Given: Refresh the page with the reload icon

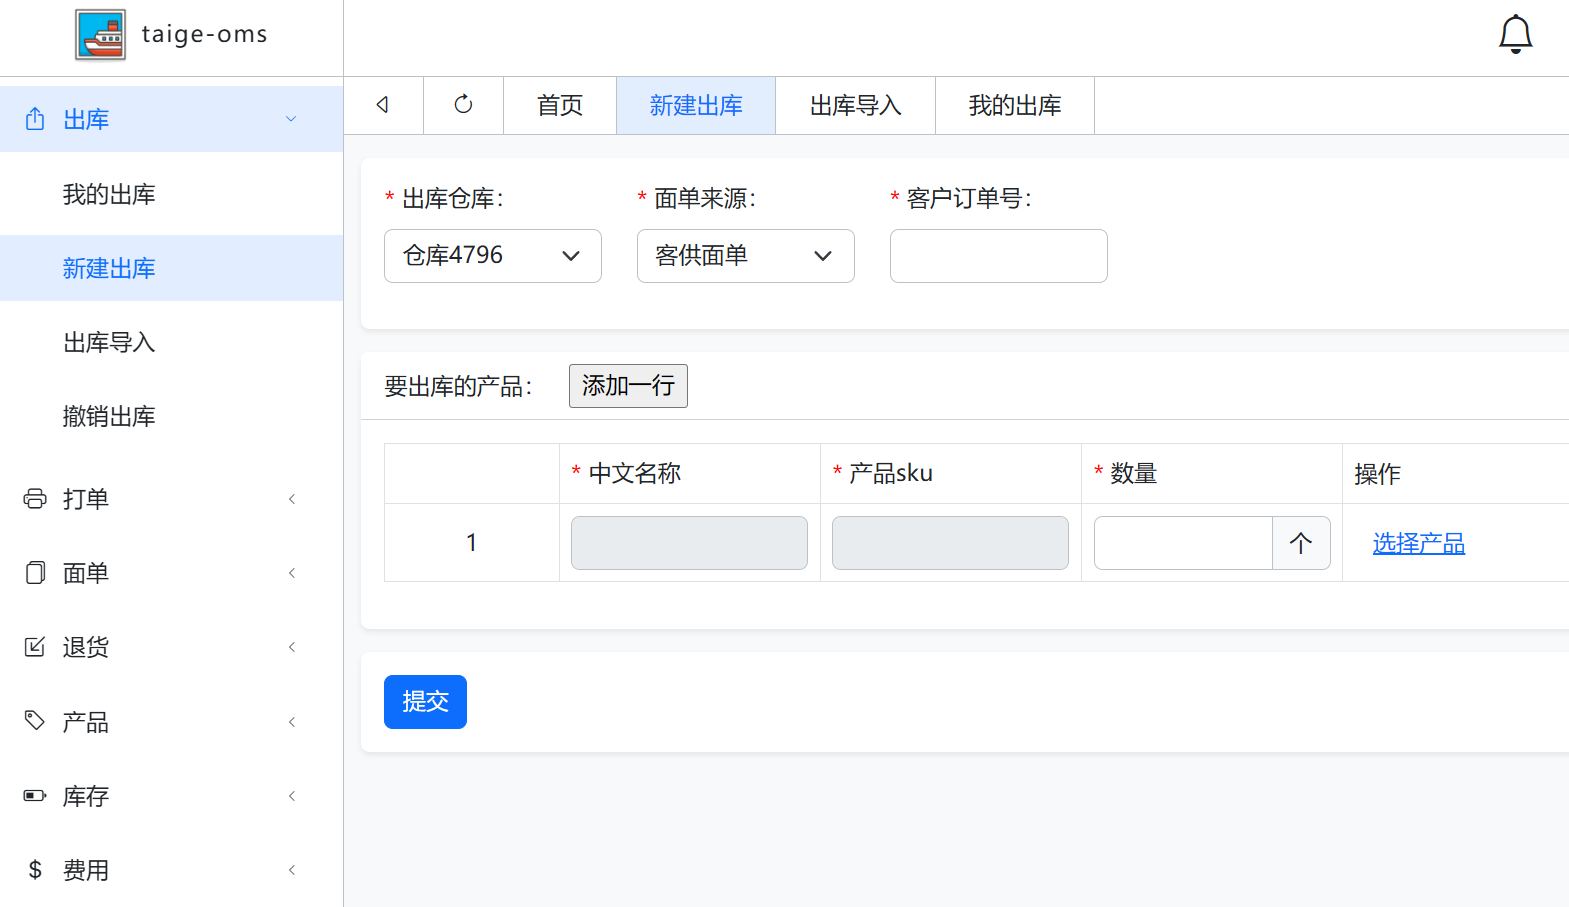Looking at the screenshot, I should coord(463,105).
